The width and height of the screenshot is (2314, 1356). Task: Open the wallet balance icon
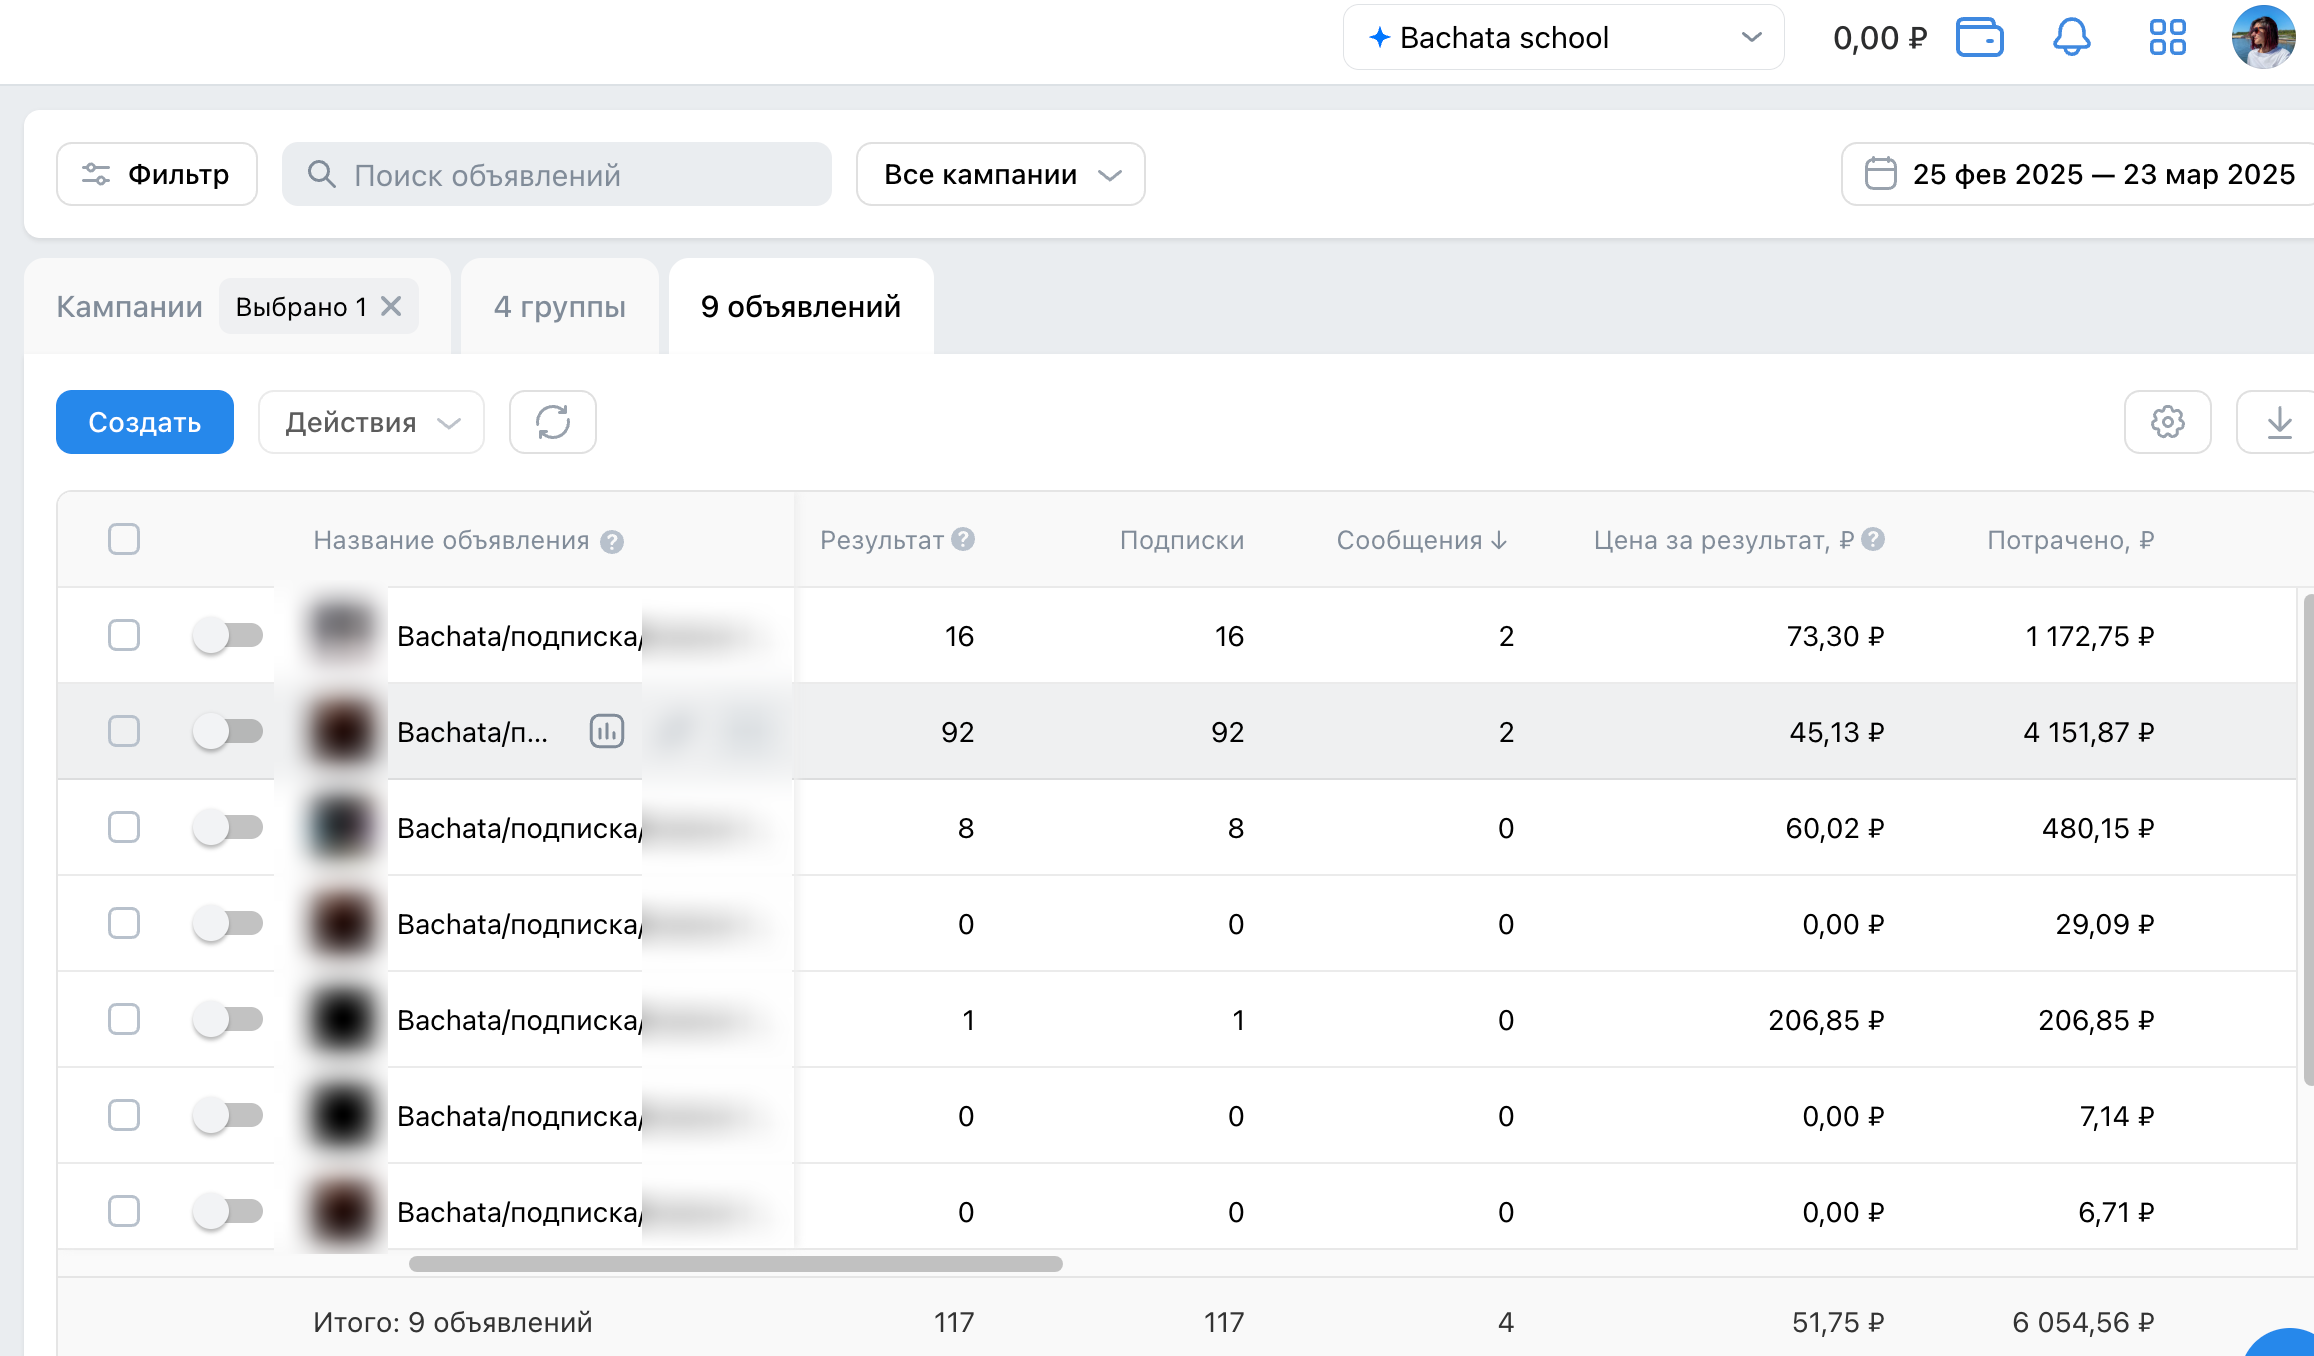(1979, 38)
